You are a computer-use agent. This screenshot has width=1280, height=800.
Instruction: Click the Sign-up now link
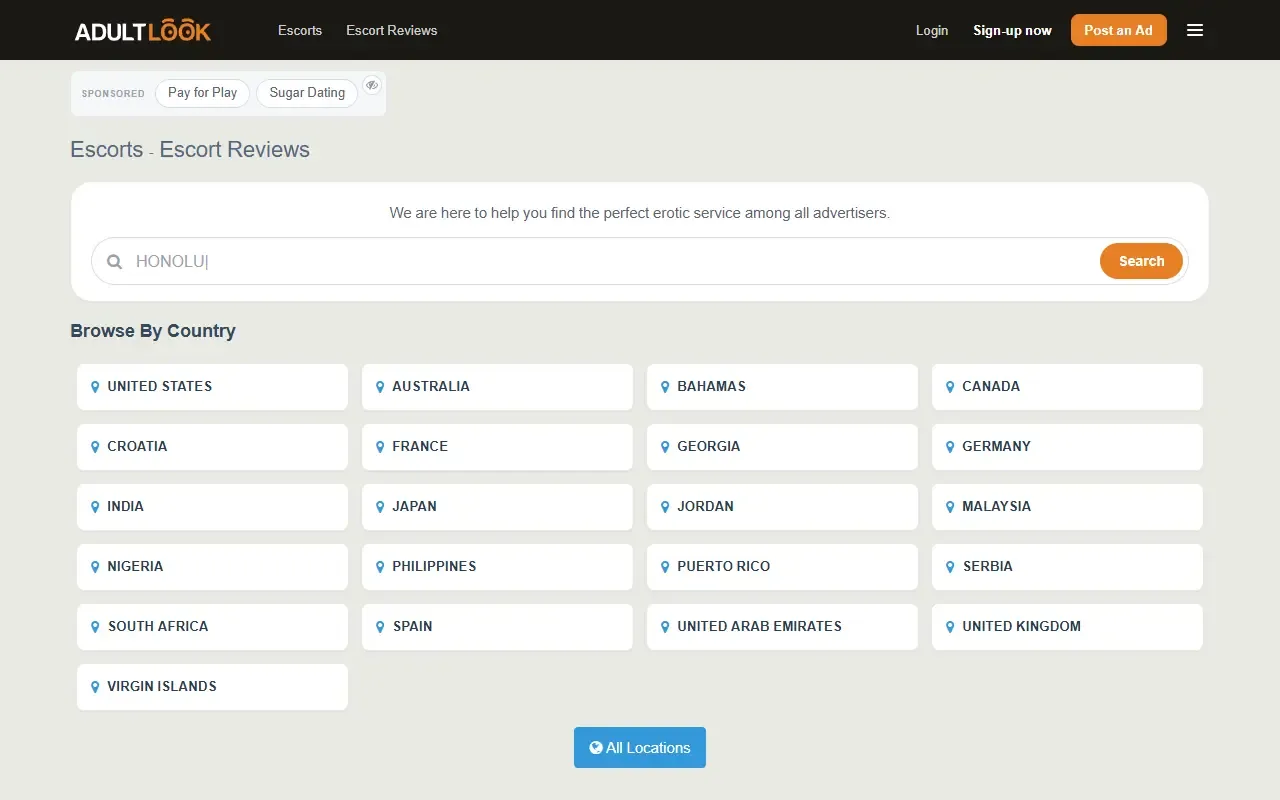point(1012,30)
